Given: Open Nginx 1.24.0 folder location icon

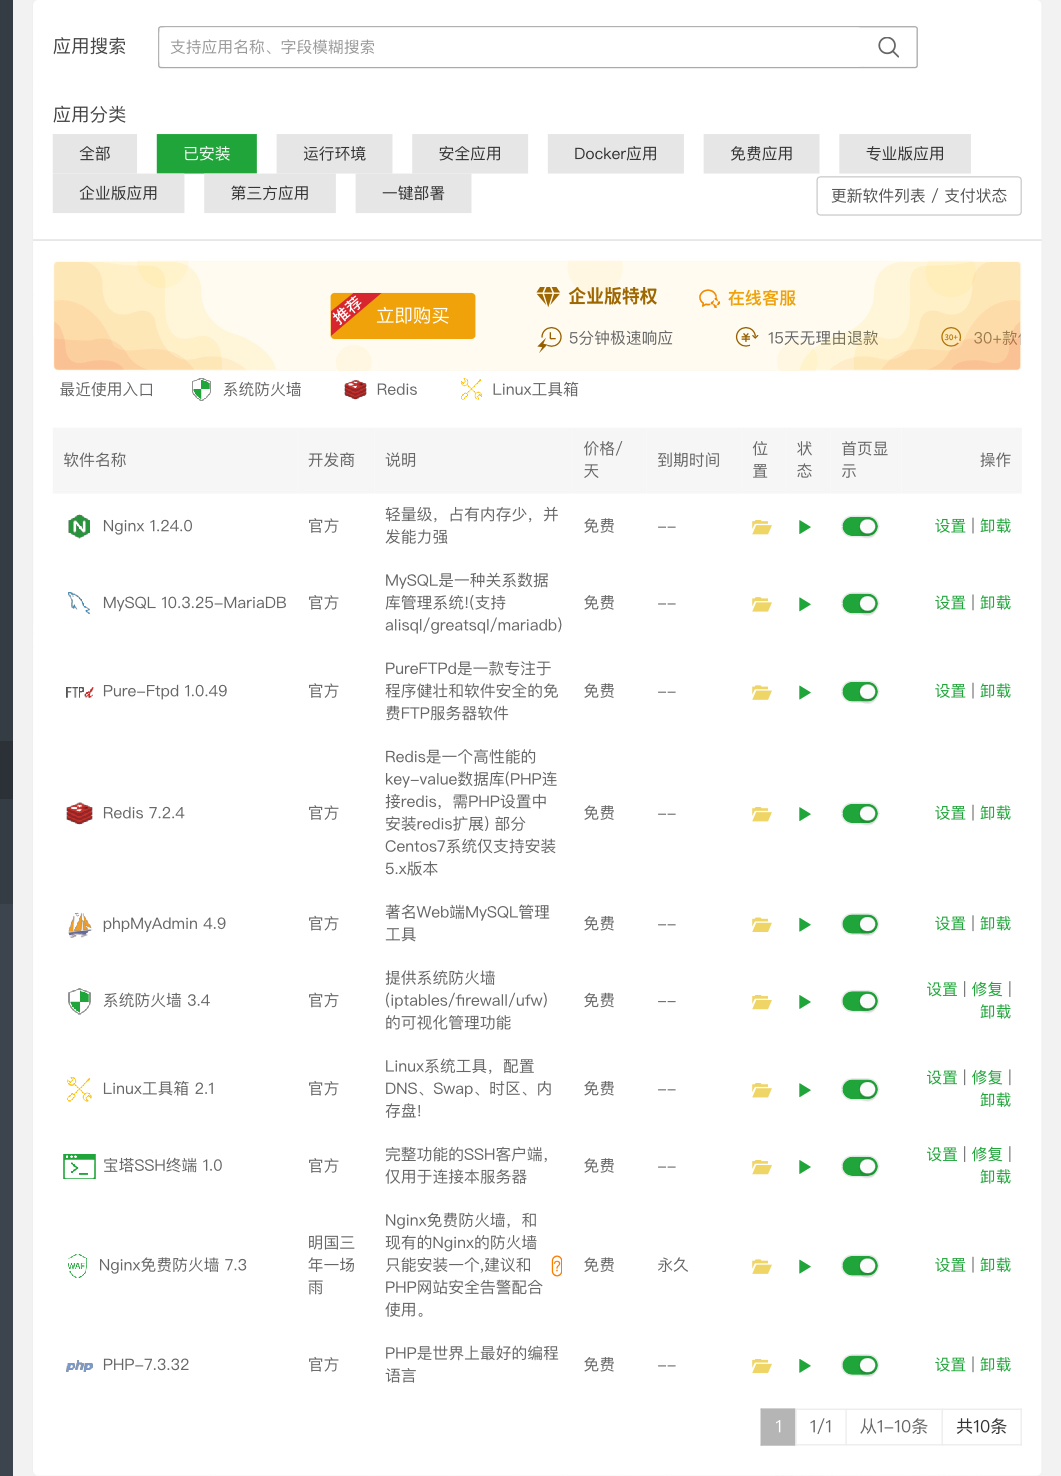Looking at the screenshot, I should 761,527.
